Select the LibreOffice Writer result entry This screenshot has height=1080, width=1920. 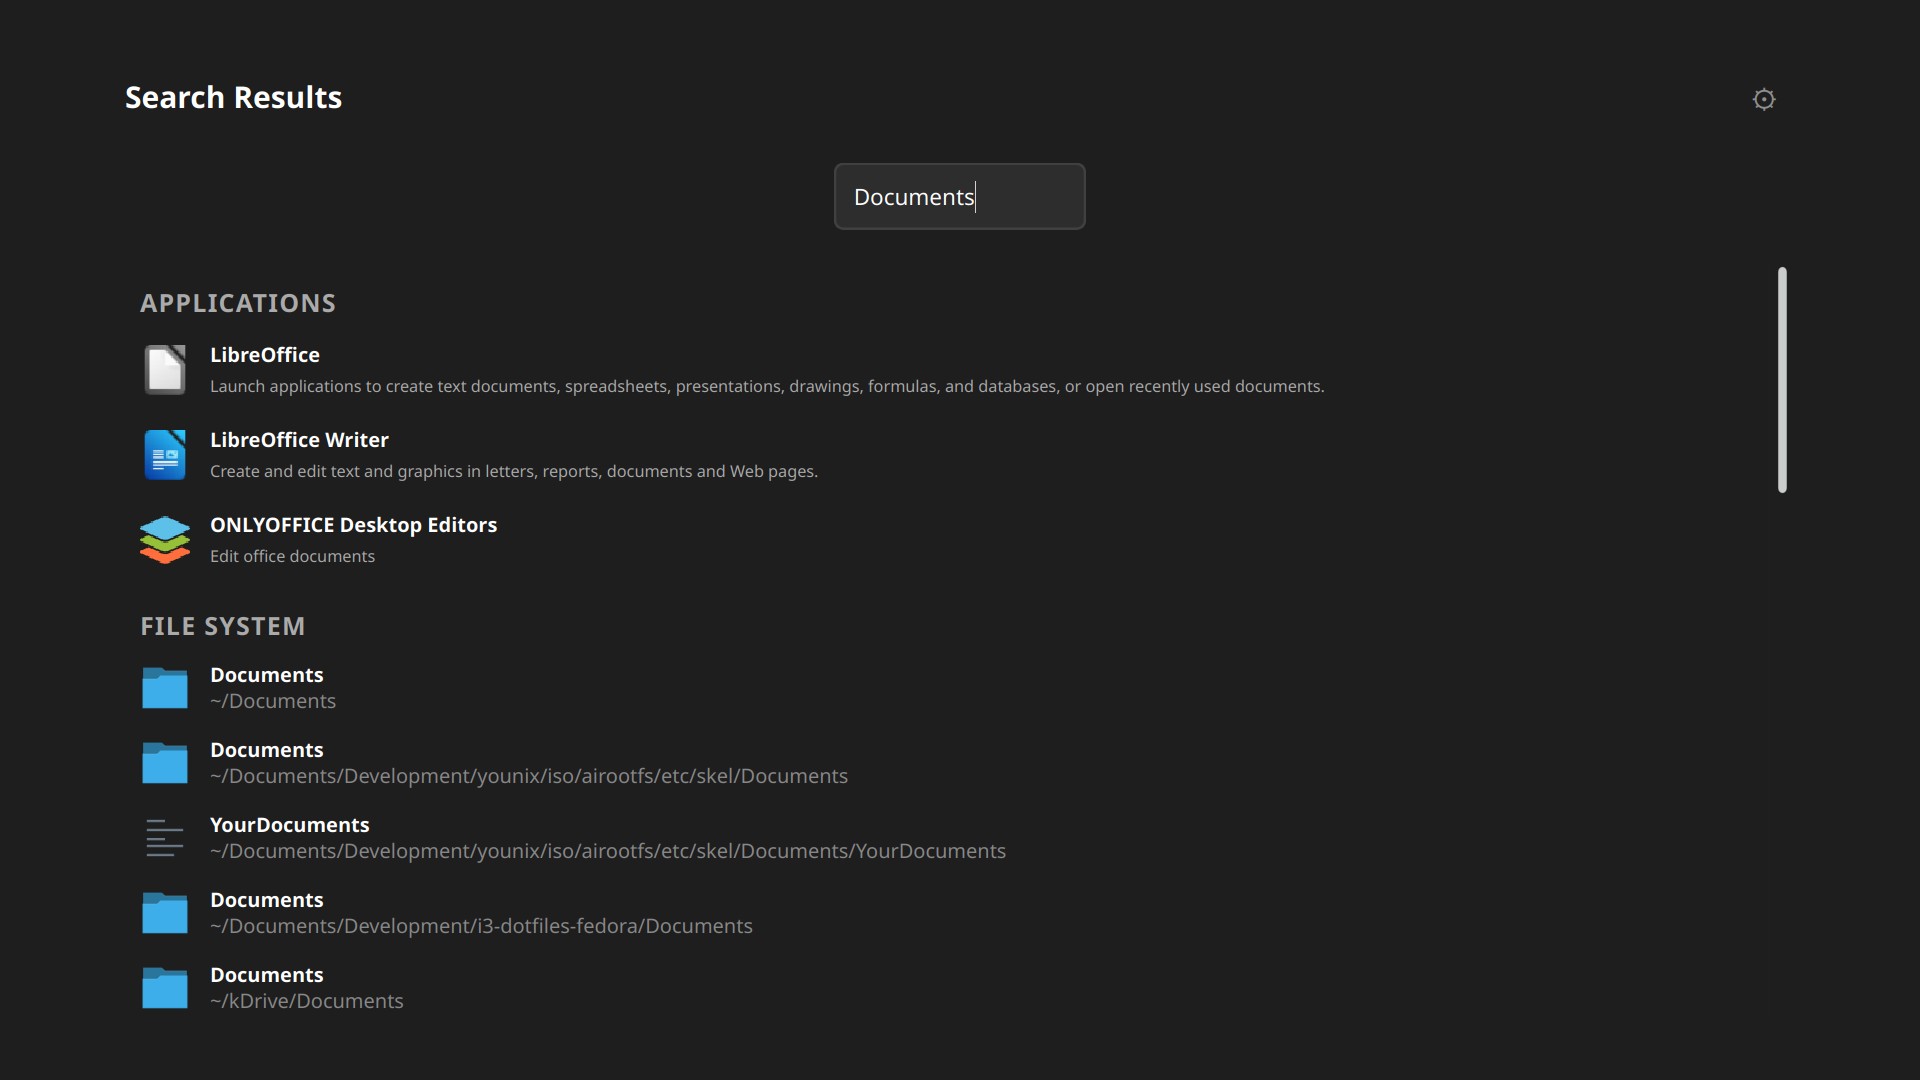(299, 439)
